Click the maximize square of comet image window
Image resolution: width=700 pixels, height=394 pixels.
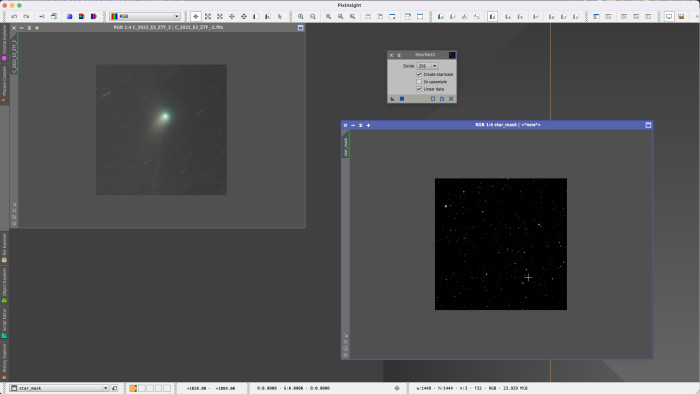pos(300,28)
